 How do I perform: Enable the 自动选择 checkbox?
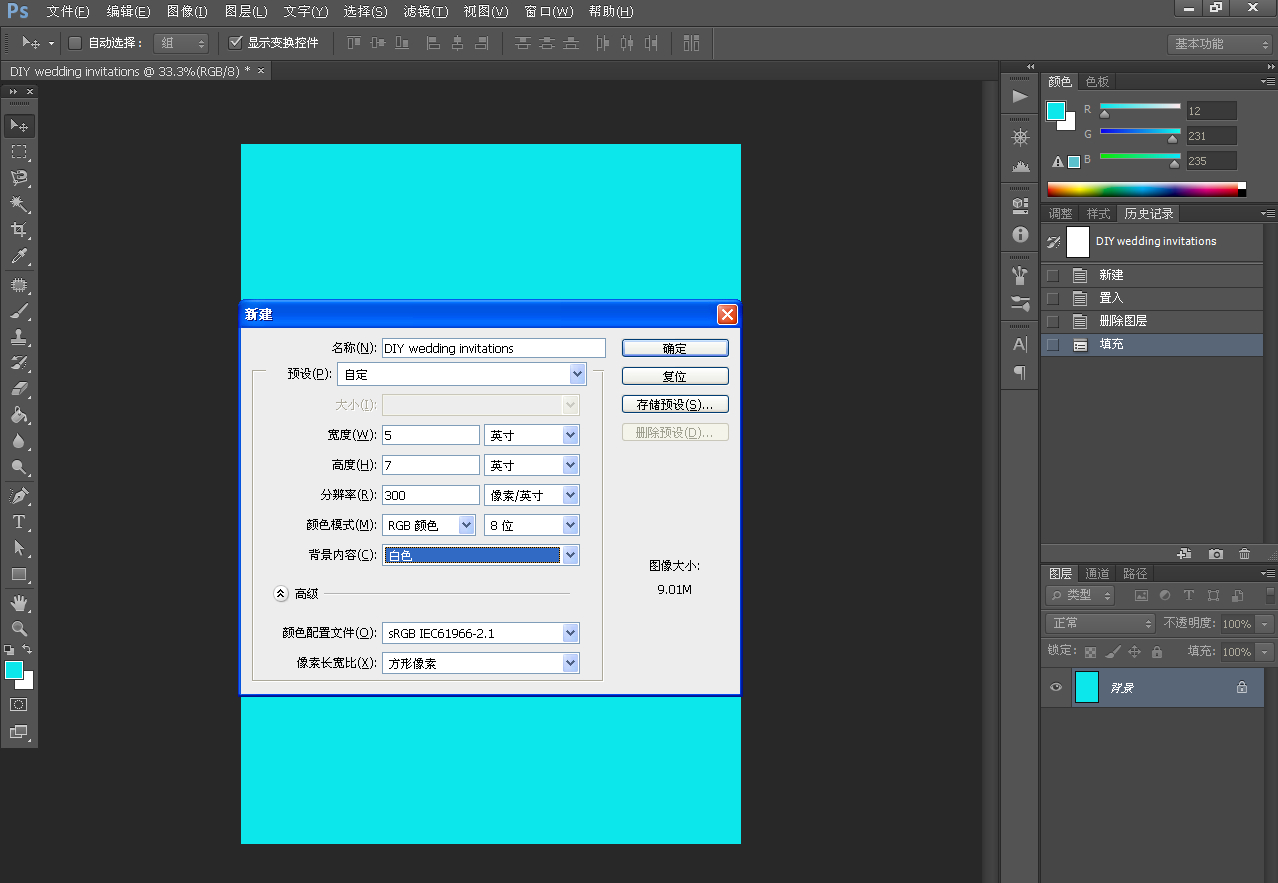(75, 43)
